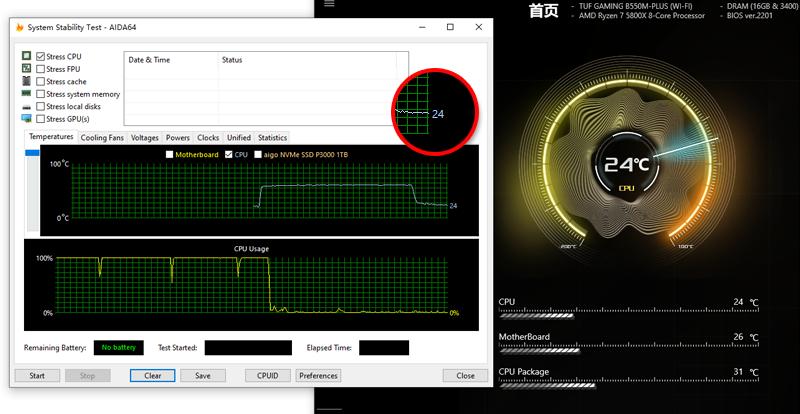Click the CPU Package 31 ℃ value
Image resolution: width=800 pixels, height=414 pixels.
pos(746,372)
